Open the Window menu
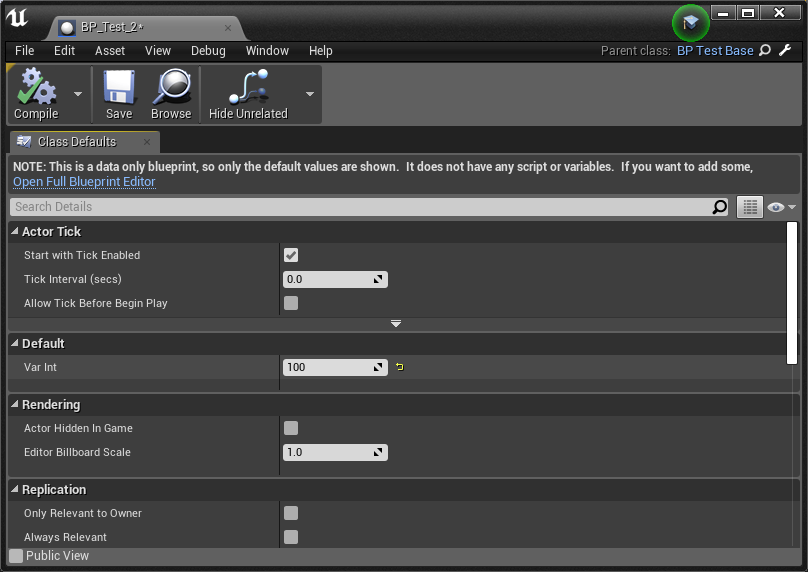 click(267, 51)
